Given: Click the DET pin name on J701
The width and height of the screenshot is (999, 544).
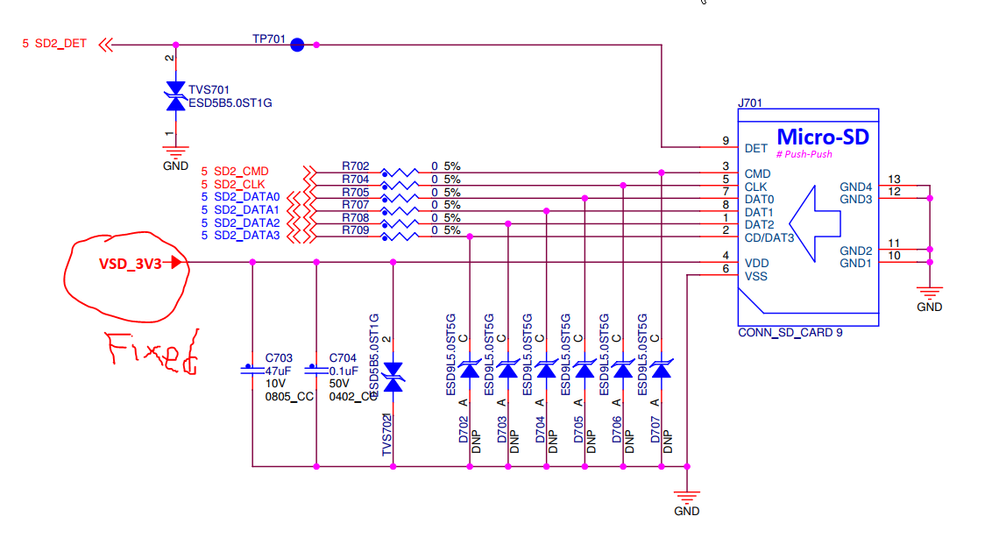Looking at the screenshot, I should [756, 148].
